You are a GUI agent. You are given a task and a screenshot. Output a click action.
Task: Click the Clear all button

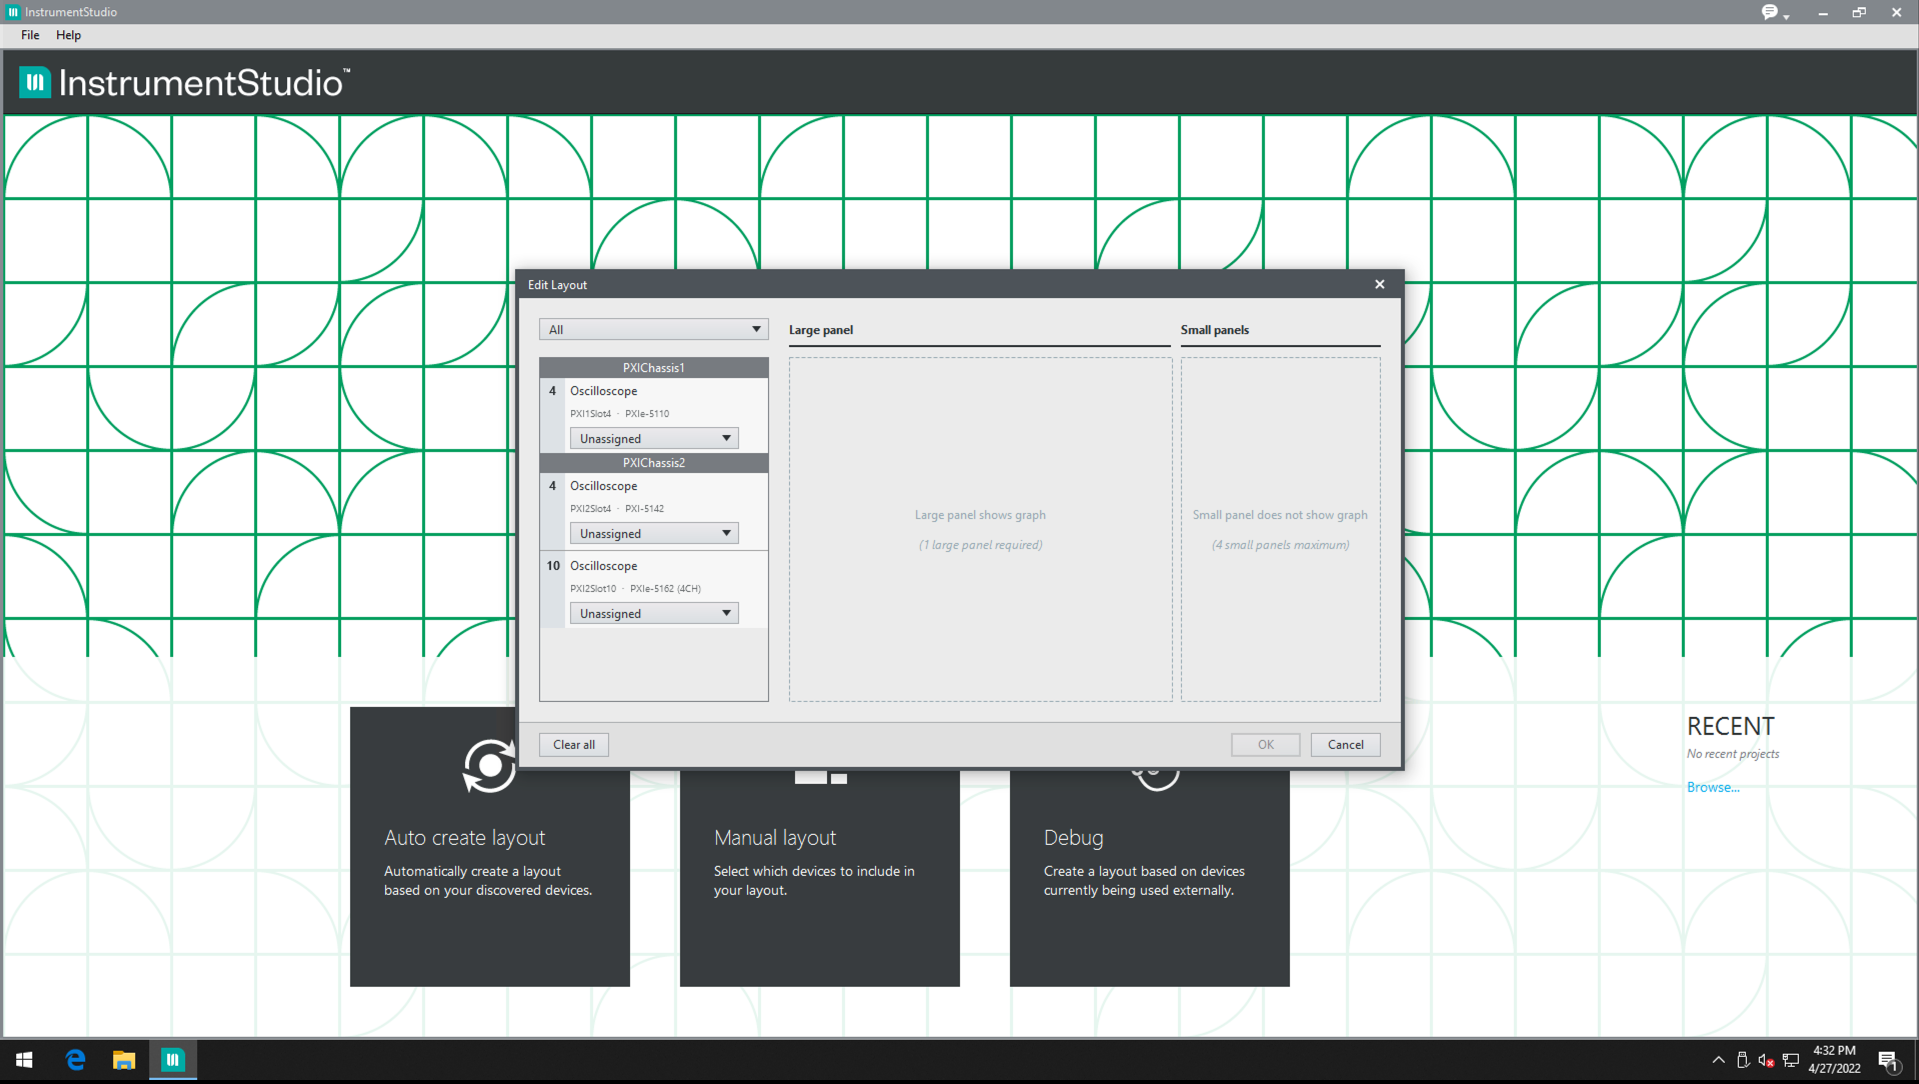click(x=574, y=745)
